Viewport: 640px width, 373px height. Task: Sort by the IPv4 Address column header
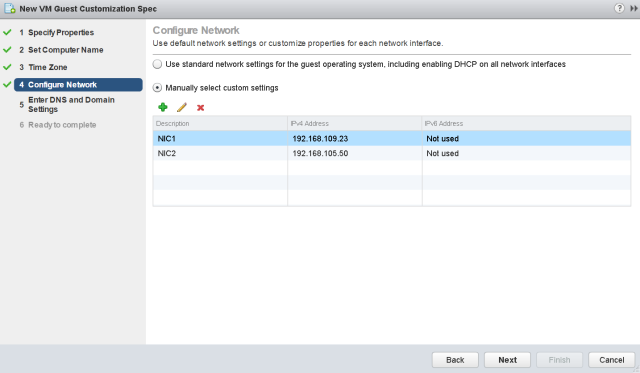[x=355, y=123]
